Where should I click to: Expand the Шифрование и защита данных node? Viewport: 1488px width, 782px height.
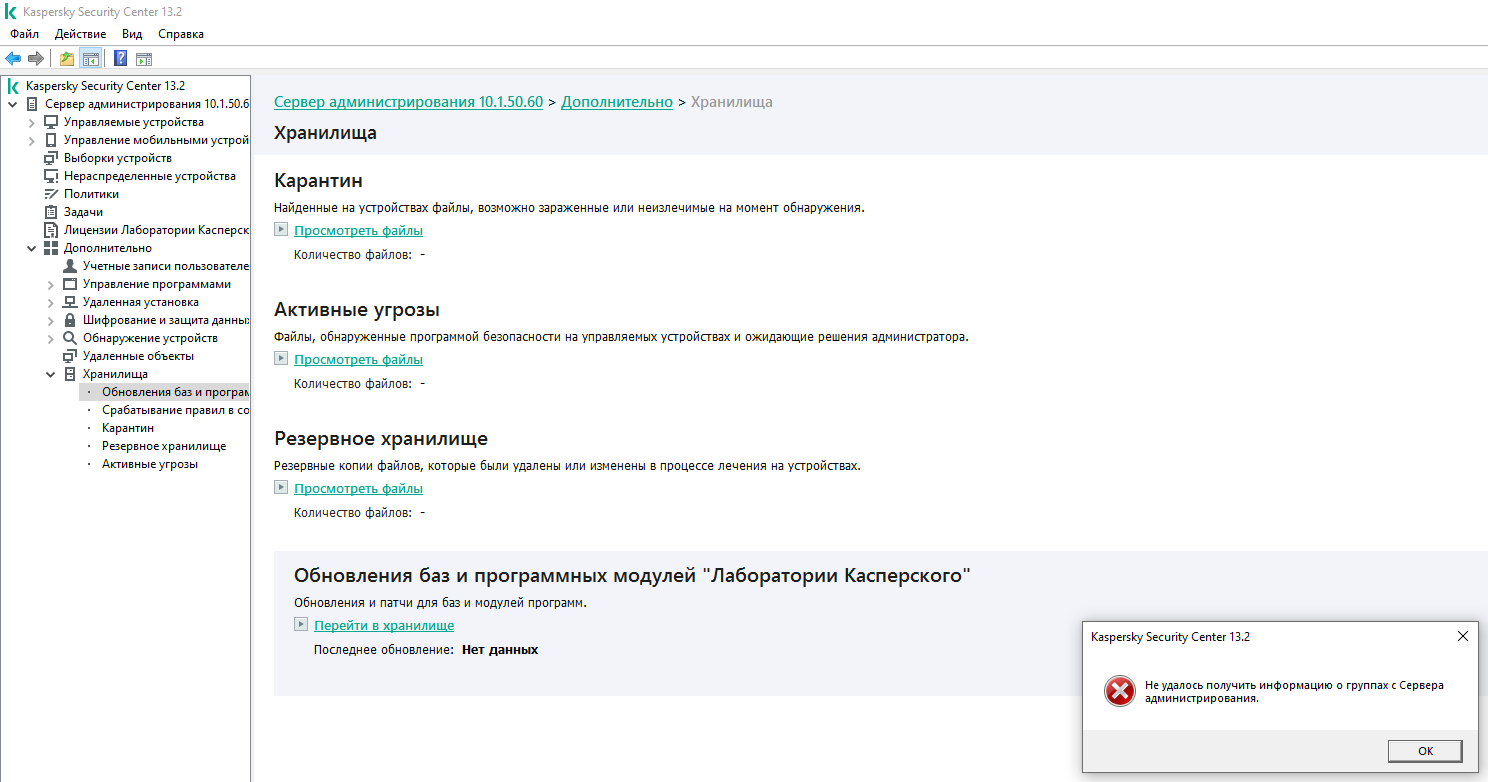point(50,320)
